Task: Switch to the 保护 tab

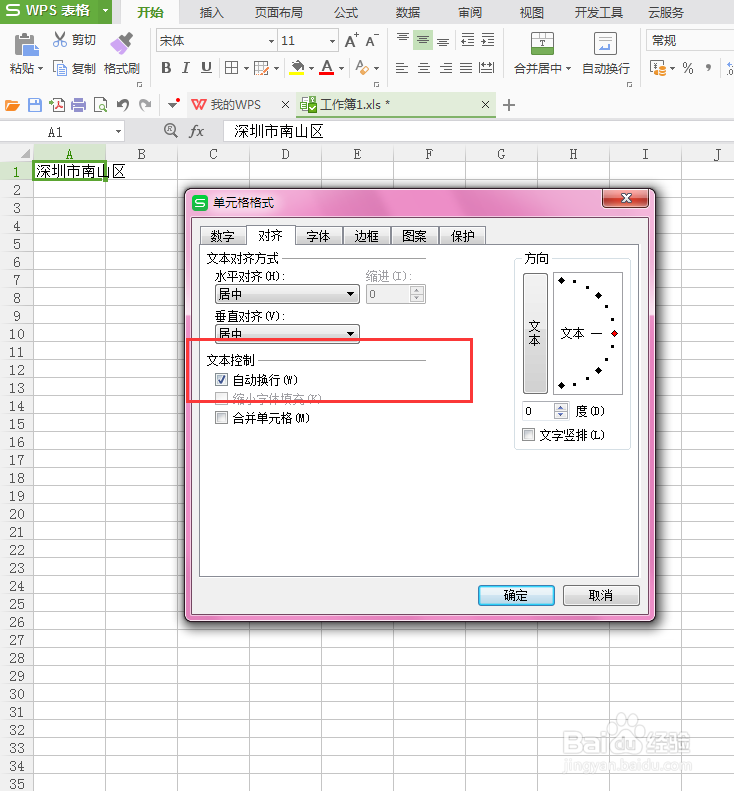Action: [462, 236]
